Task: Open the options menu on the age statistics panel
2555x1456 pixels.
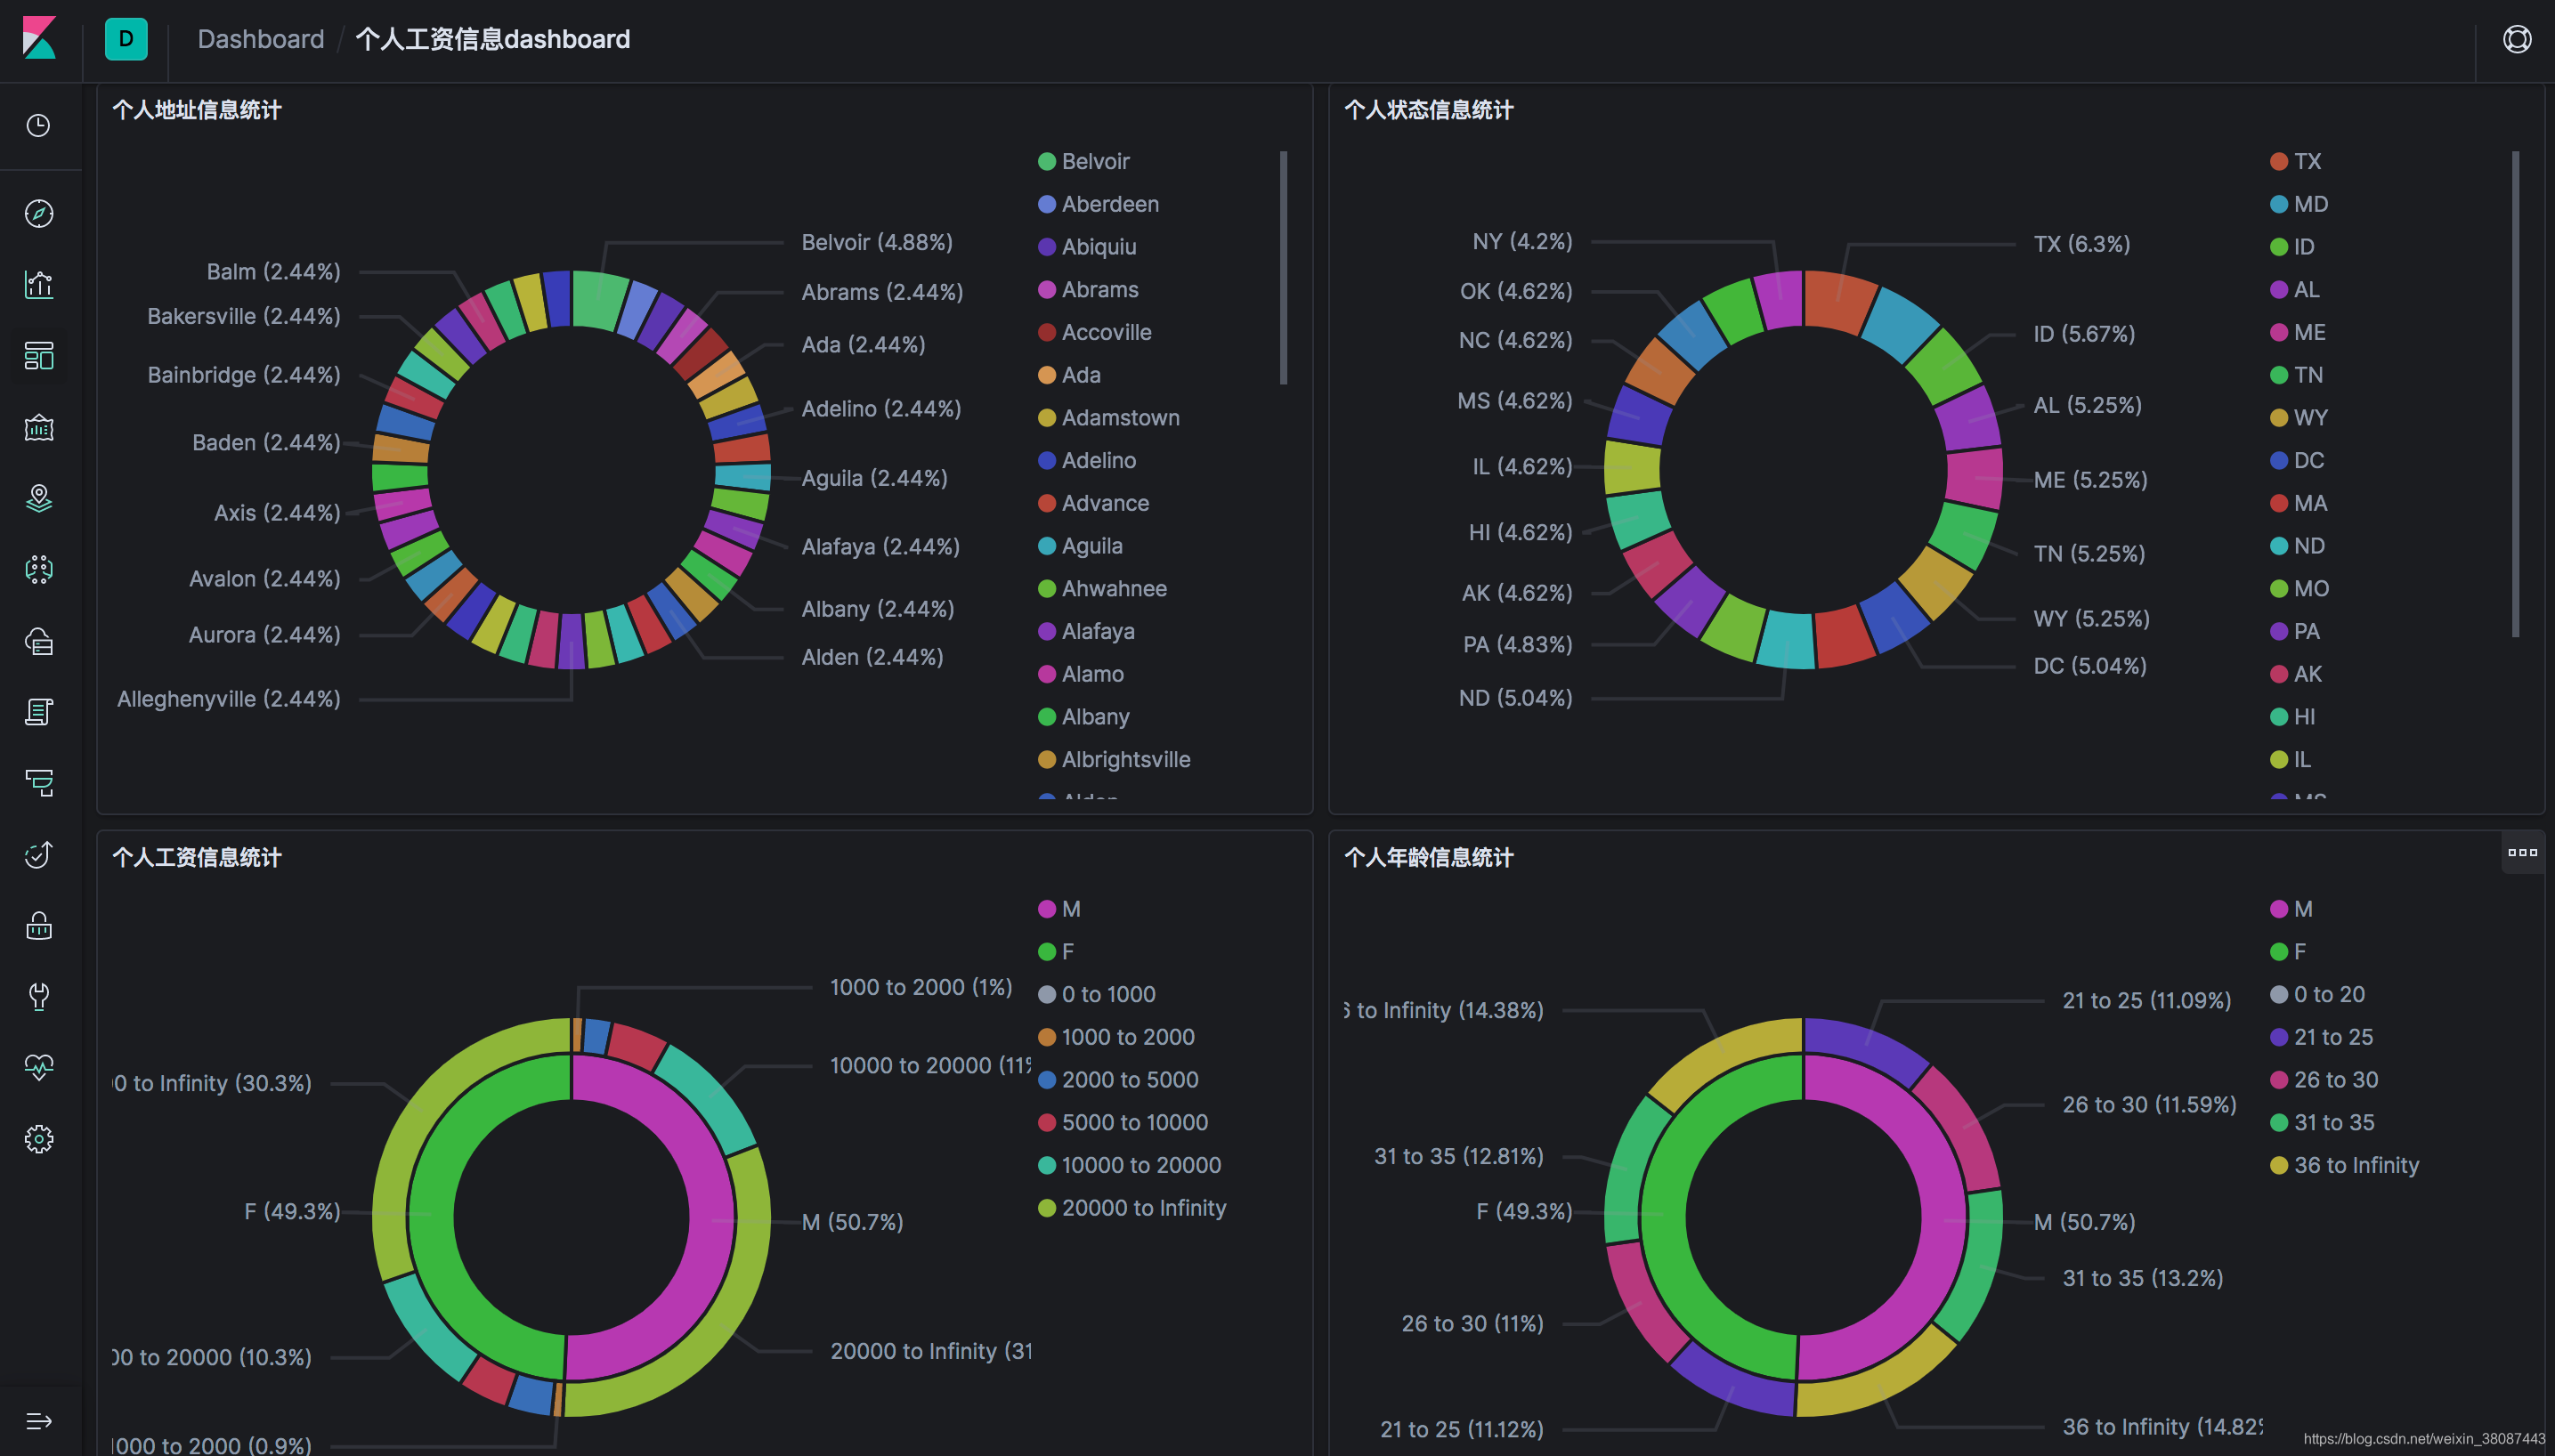Action: click(x=2521, y=853)
